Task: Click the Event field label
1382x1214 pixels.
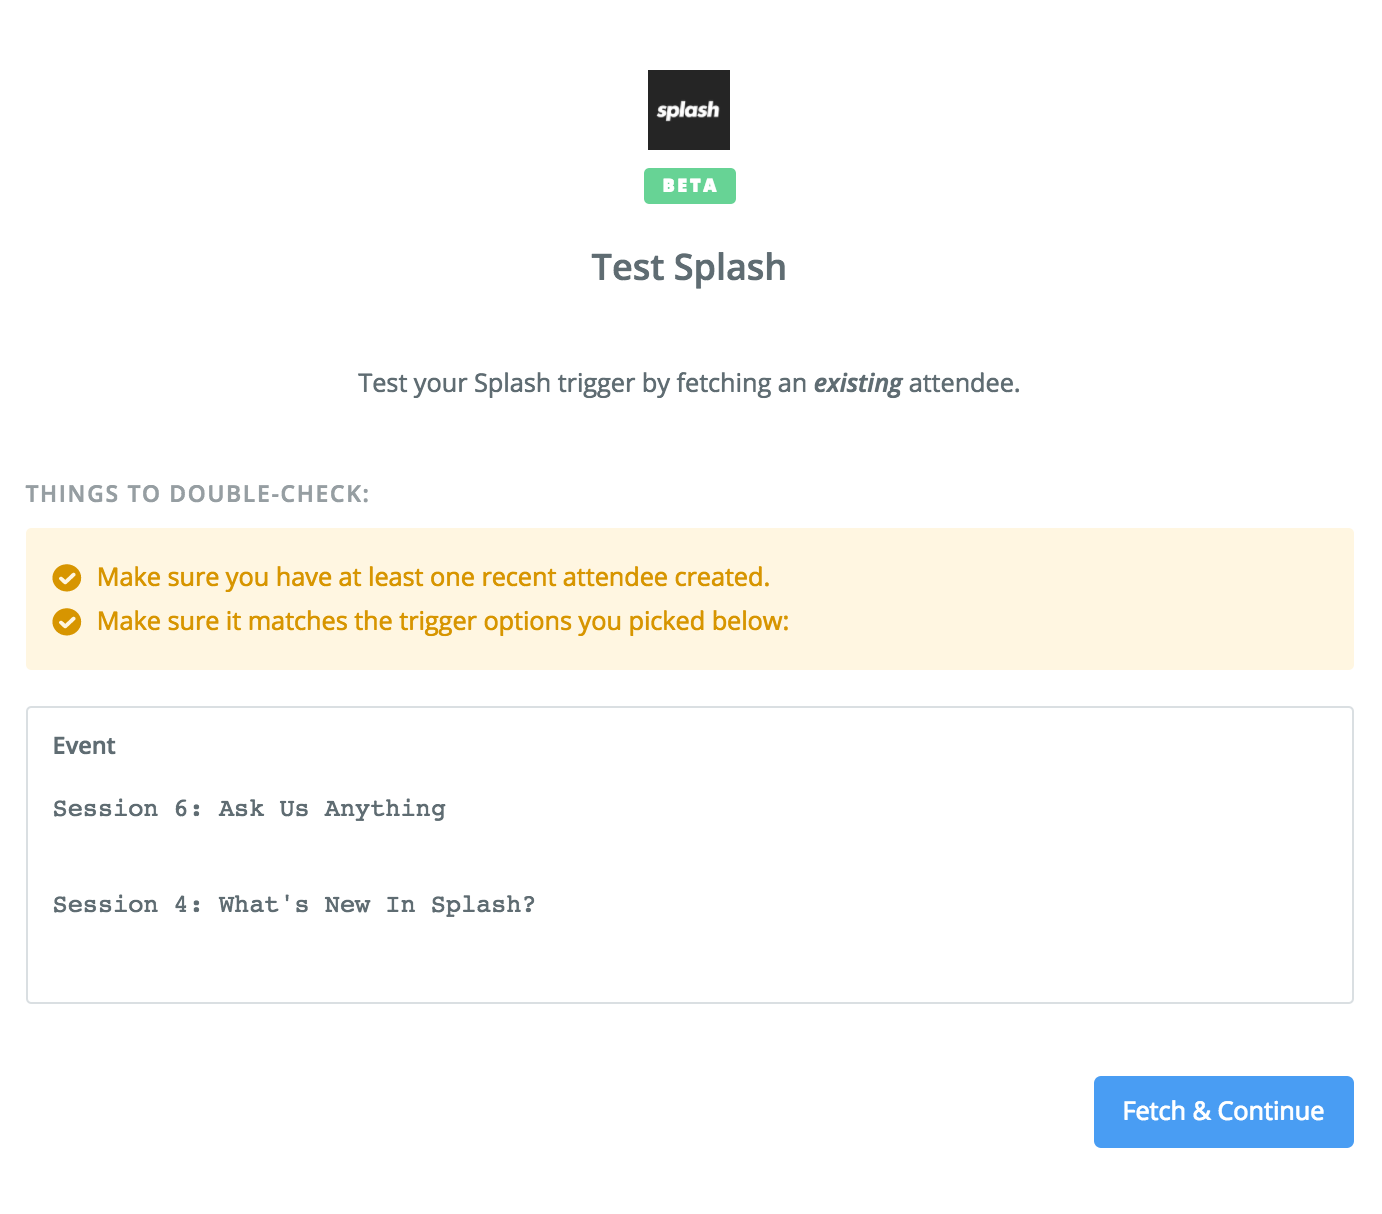Action: click(x=84, y=746)
